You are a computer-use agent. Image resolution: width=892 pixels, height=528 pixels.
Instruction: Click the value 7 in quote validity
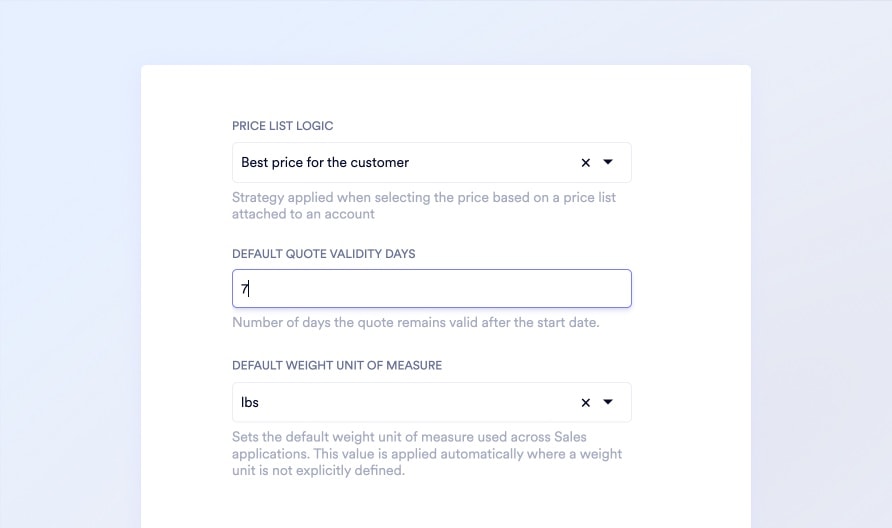click(244, 289)
